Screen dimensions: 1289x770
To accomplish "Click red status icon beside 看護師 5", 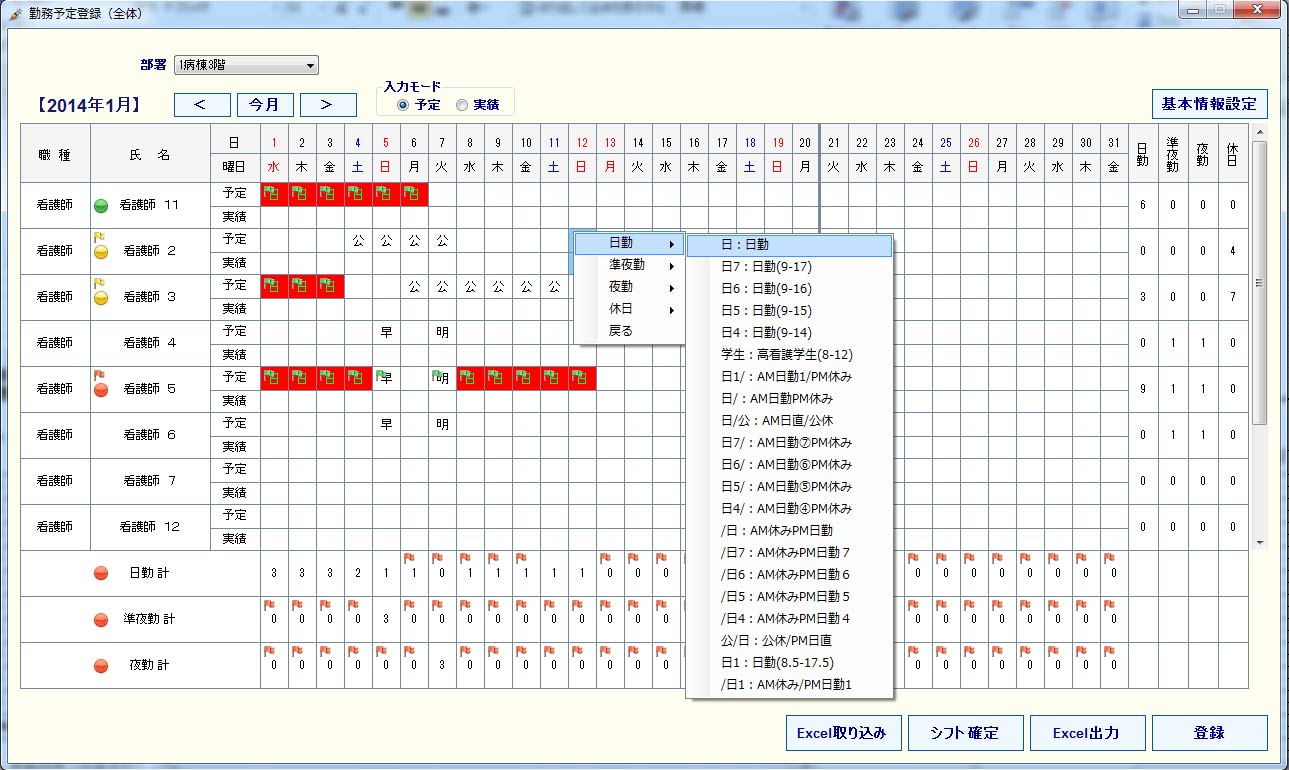I will 100,389.
